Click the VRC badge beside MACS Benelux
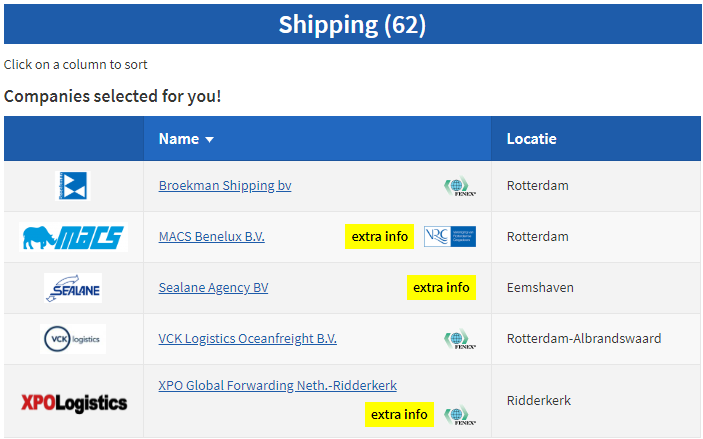 pos(450,236)
